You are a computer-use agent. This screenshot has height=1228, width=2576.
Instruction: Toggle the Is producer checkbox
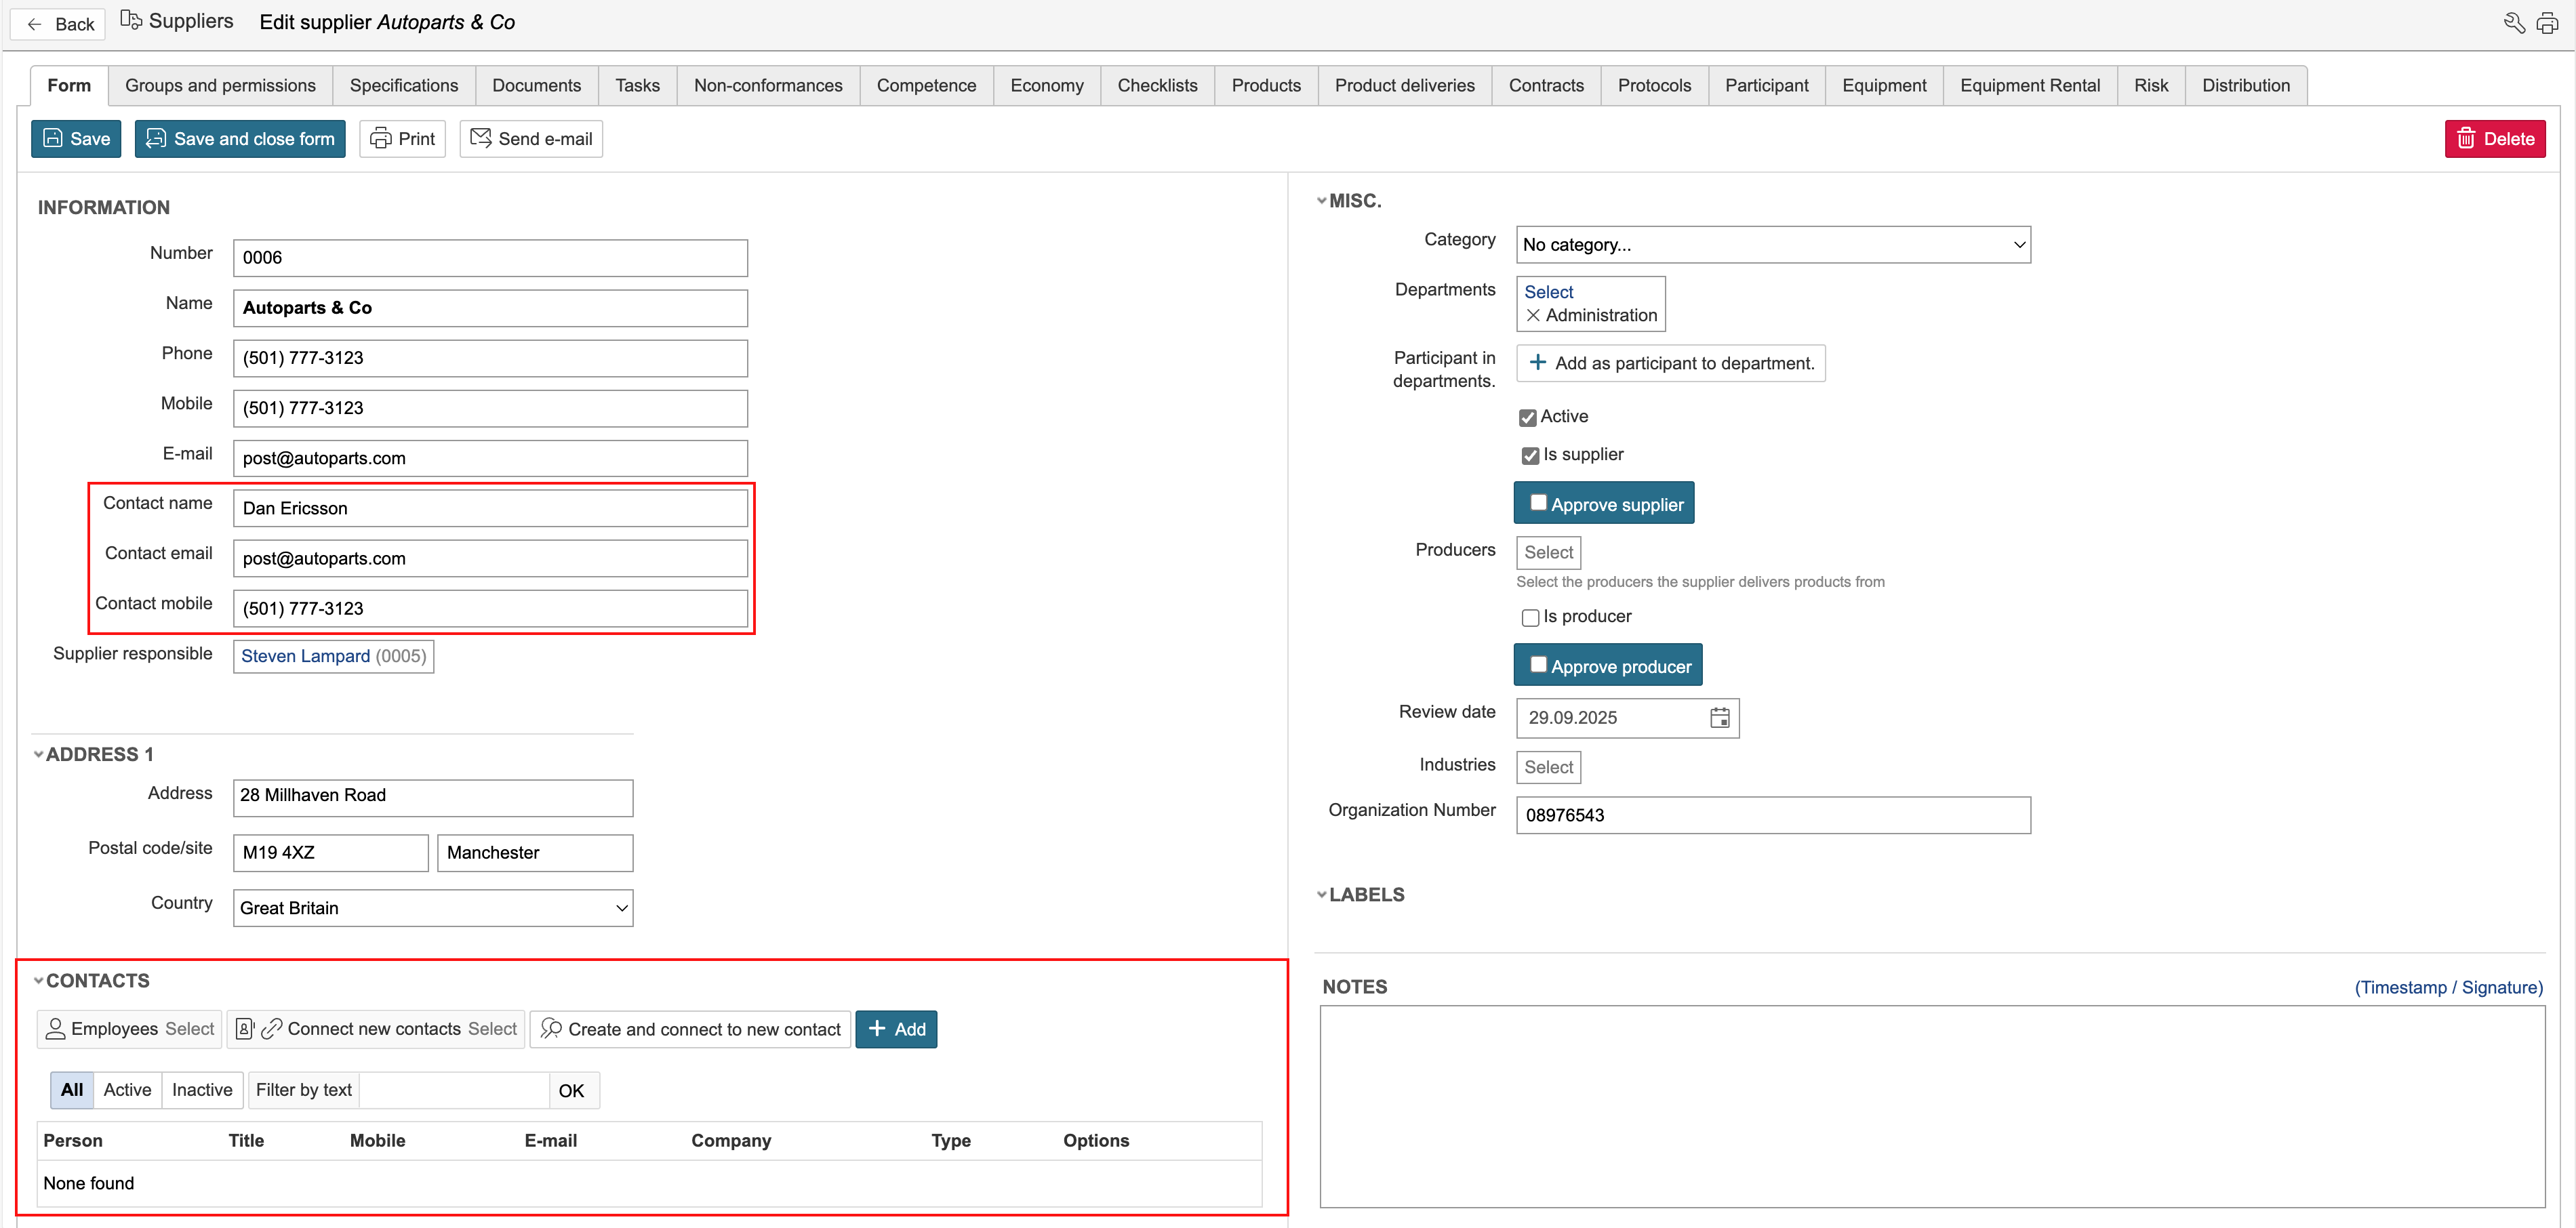point(1530,618)
